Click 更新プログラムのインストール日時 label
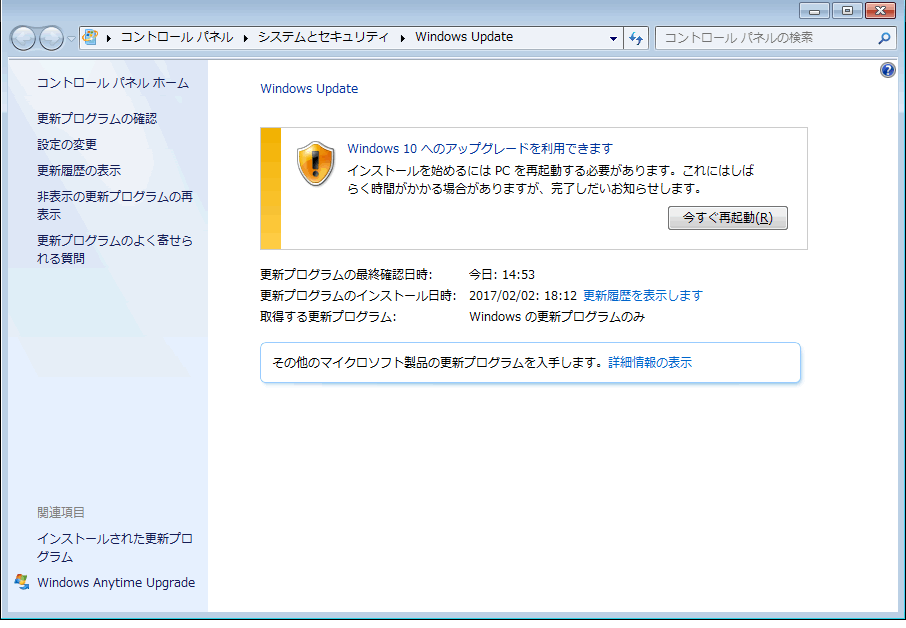The height and width of the screenshot is (628, 906). click(358, 295)
